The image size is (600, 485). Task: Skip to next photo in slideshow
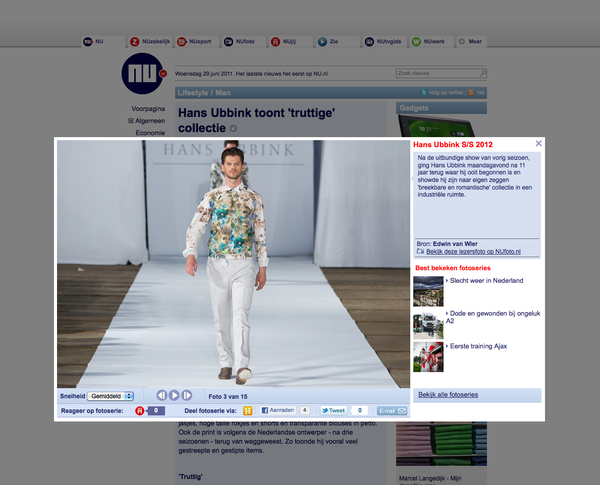pos(187,395)
